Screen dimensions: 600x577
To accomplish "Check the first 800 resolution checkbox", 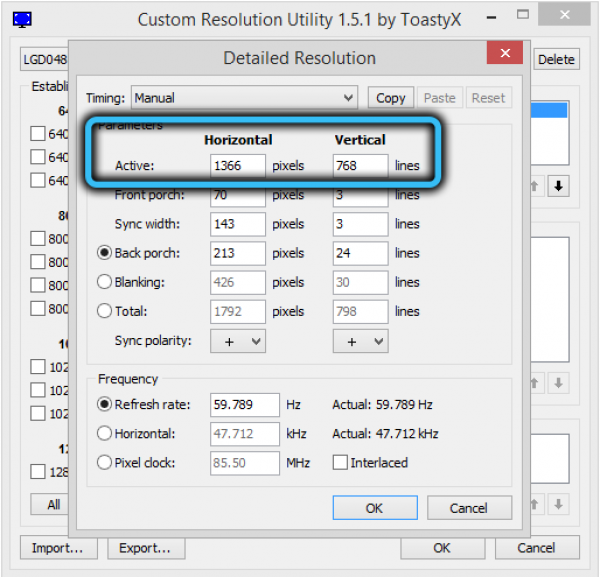I will [38, 238].
